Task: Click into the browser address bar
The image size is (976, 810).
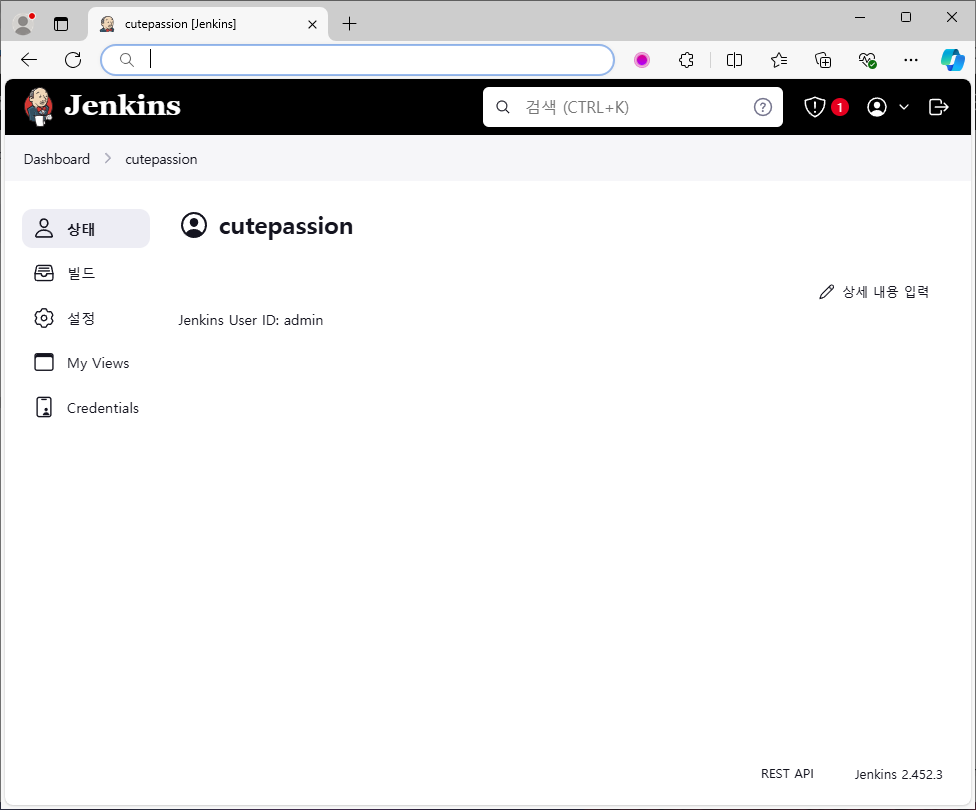Action: [x=357, y=60]
